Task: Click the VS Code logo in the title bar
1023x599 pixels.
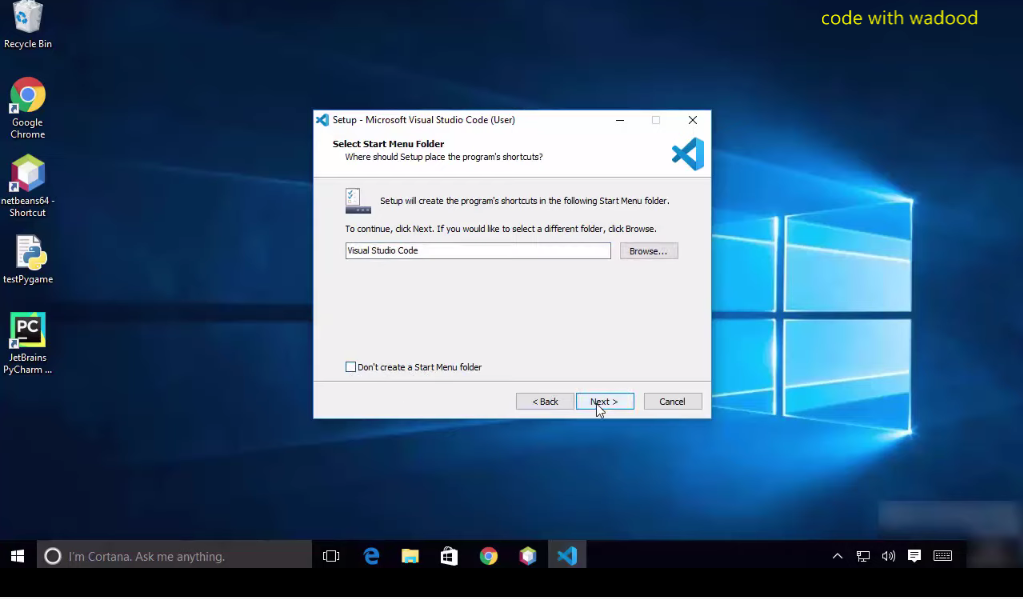Action: (322, 119)
